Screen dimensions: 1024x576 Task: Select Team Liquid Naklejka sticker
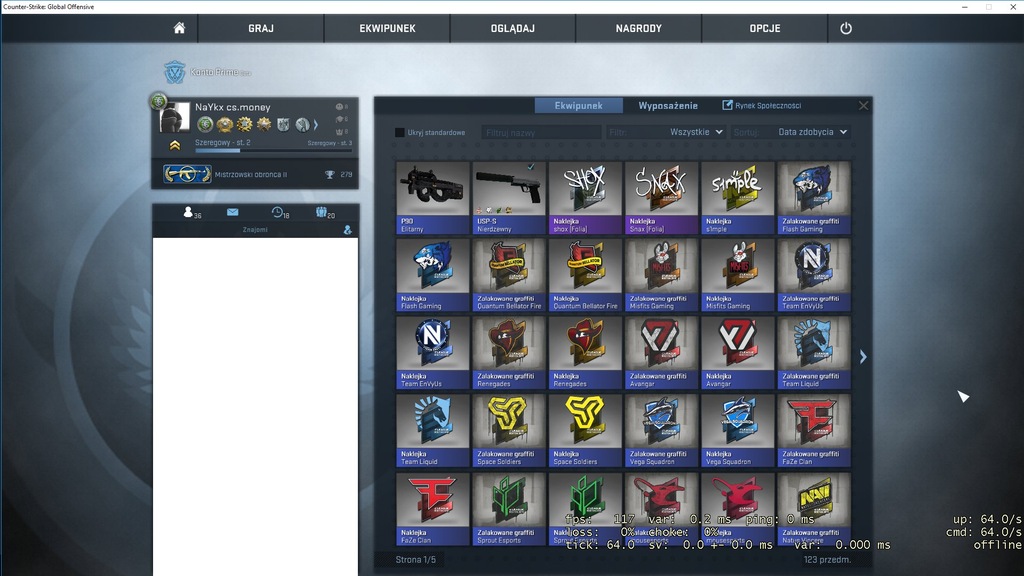[432, 430]
